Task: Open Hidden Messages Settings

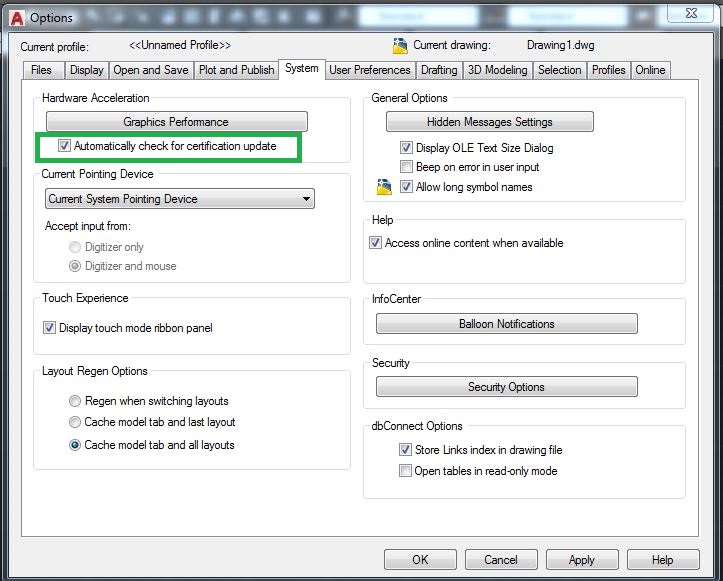Action: pyautogui.click(x=490, y=122)
